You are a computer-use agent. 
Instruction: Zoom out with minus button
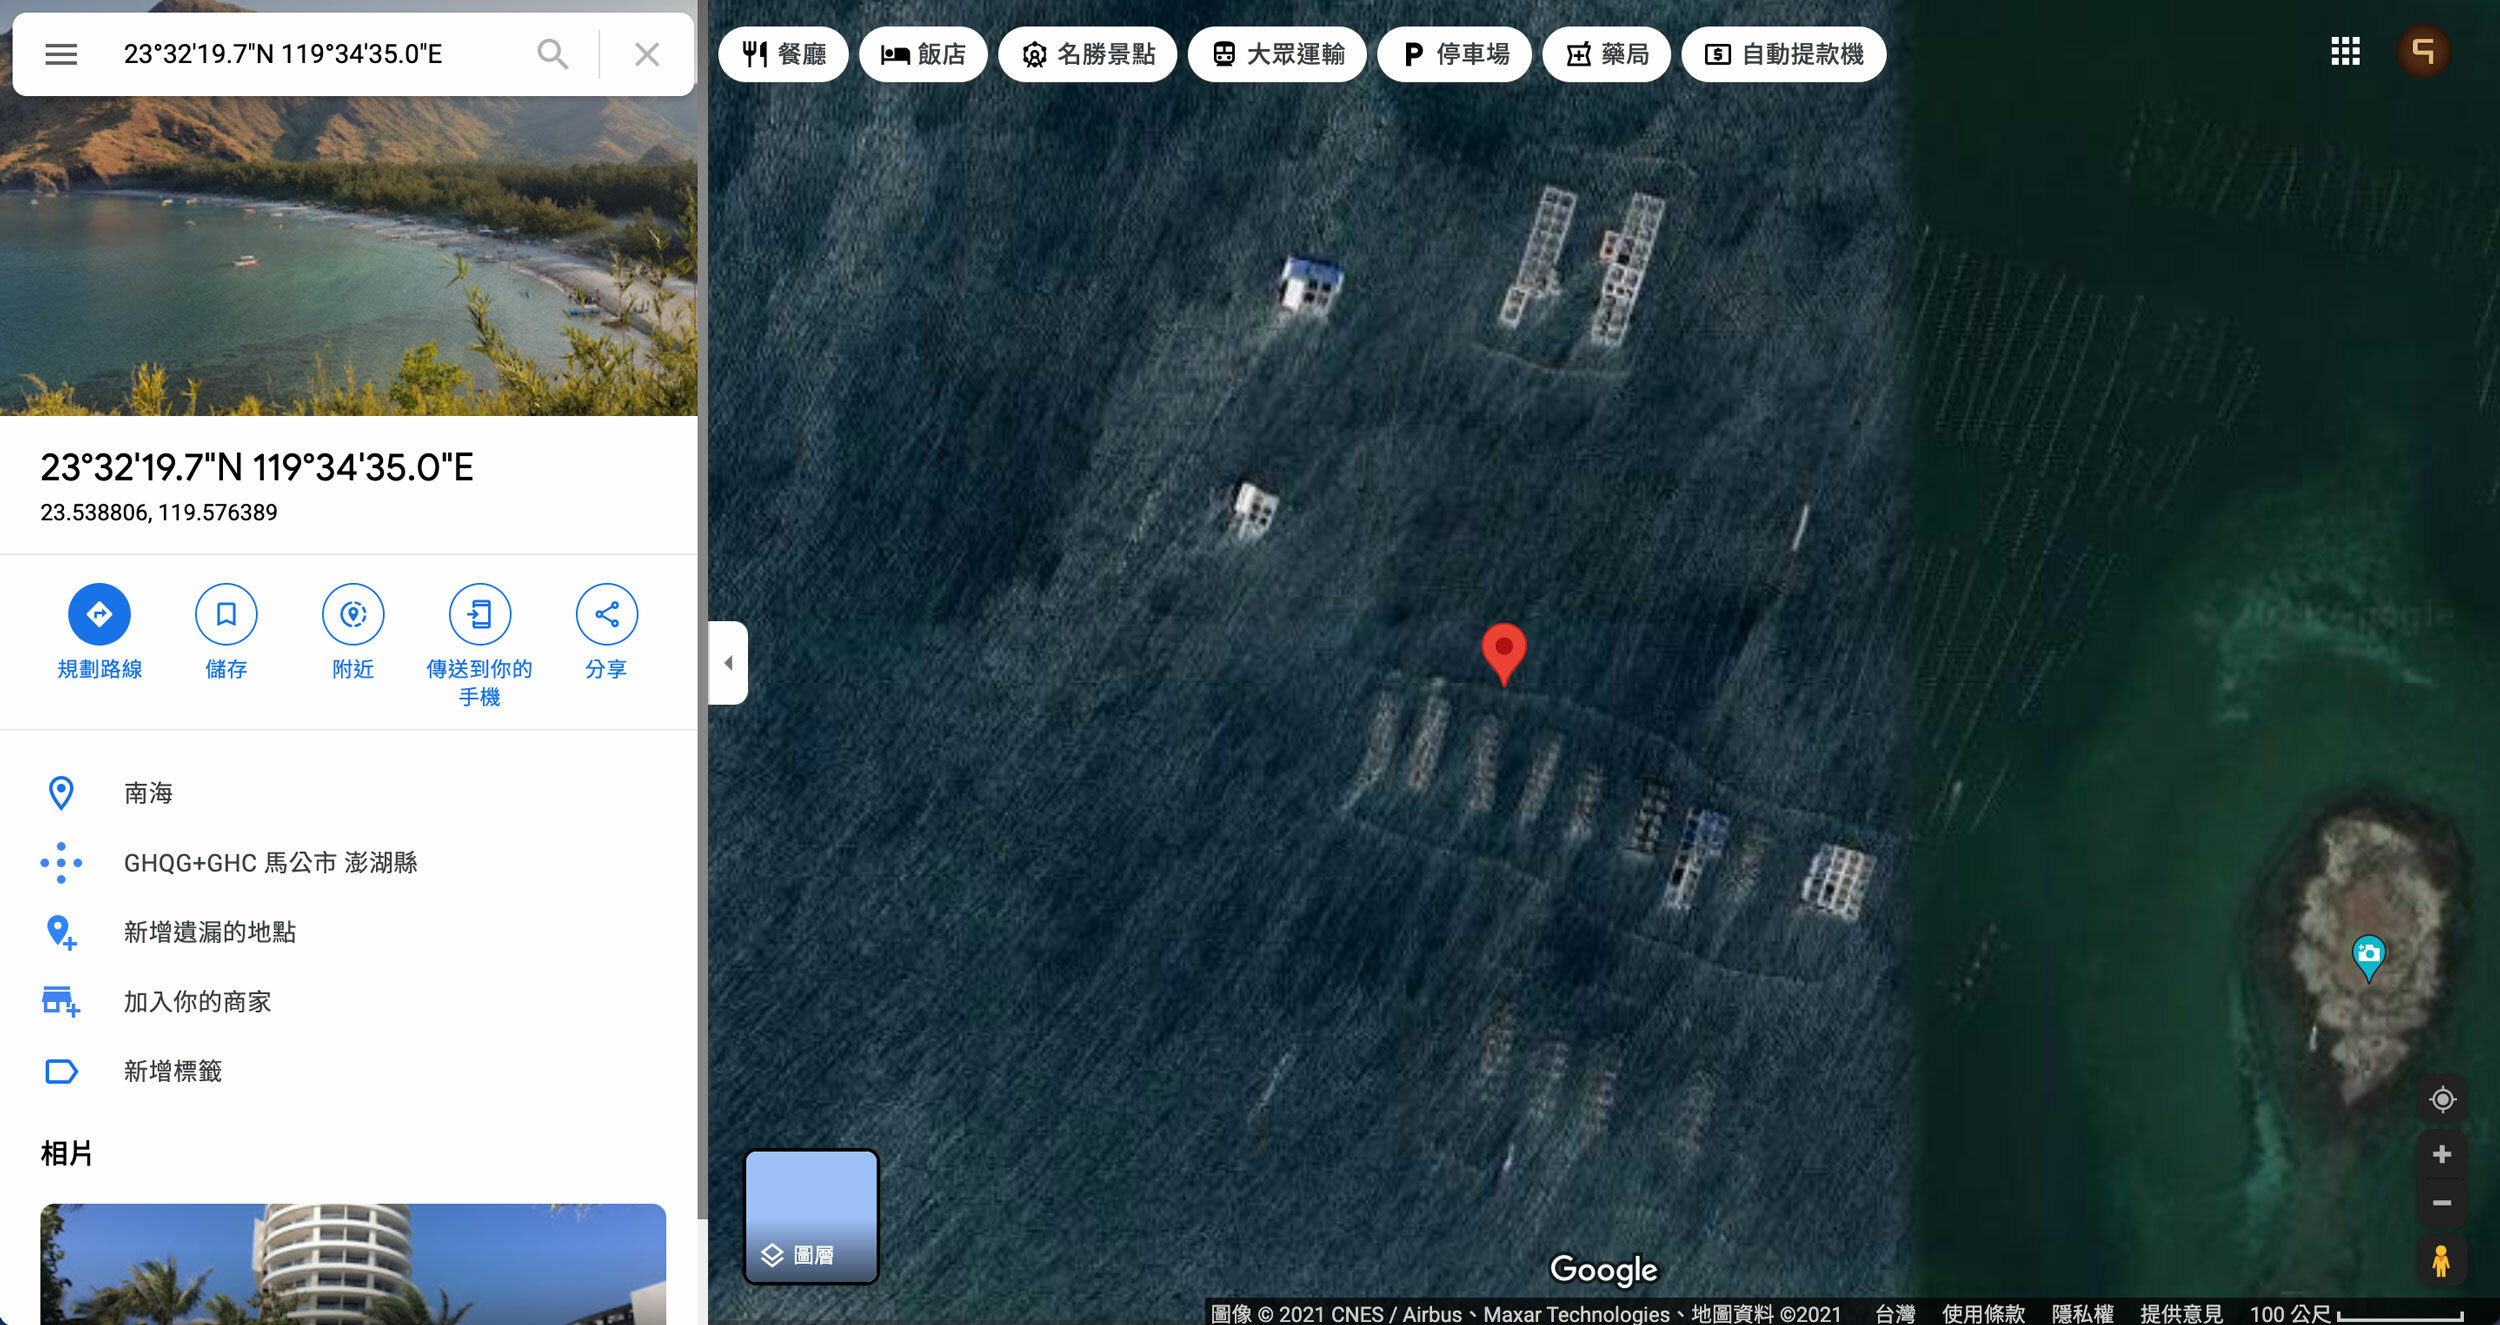click(2442, 1203)
